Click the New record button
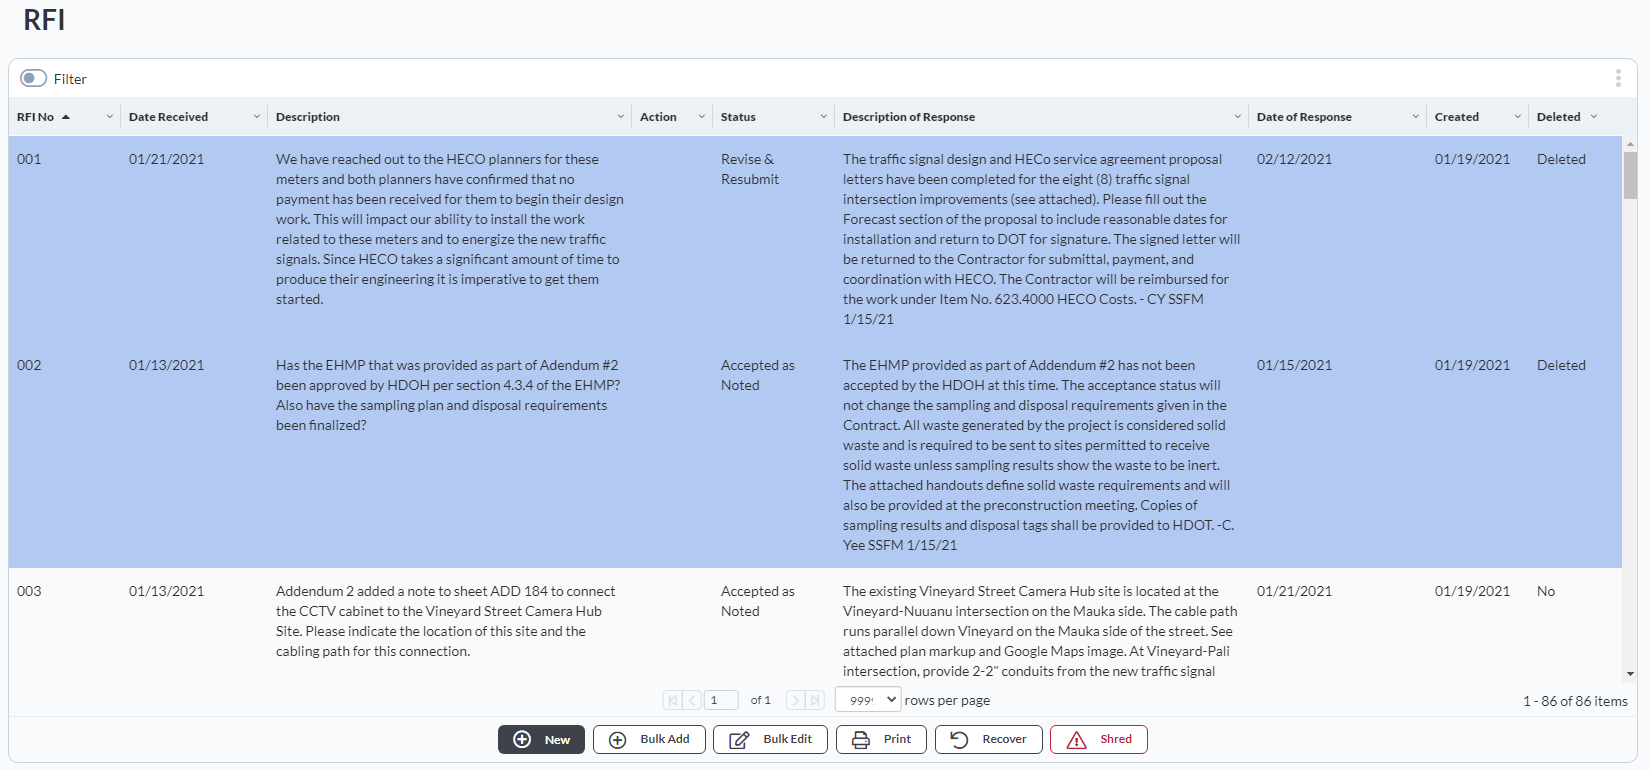 pyautogui.click(x=541, y=740)
